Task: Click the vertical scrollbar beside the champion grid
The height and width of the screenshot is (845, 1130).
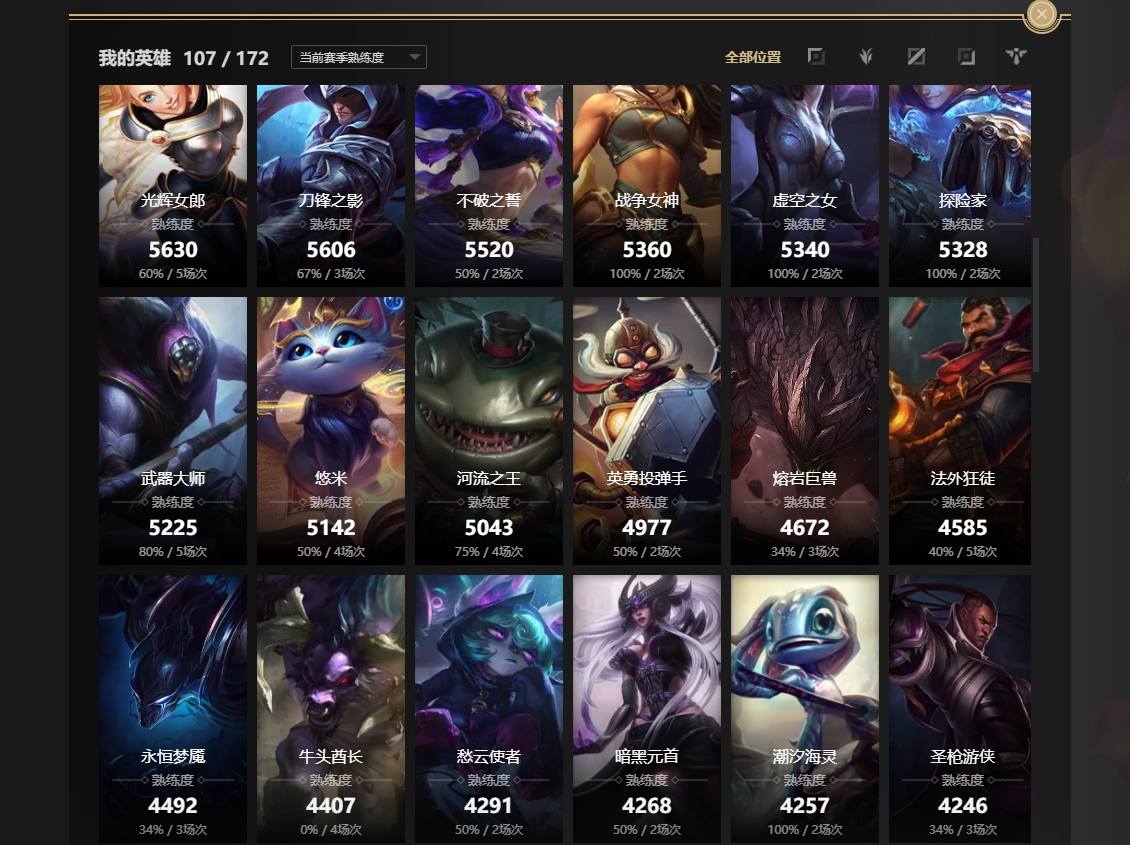Action: point(1036,305)
